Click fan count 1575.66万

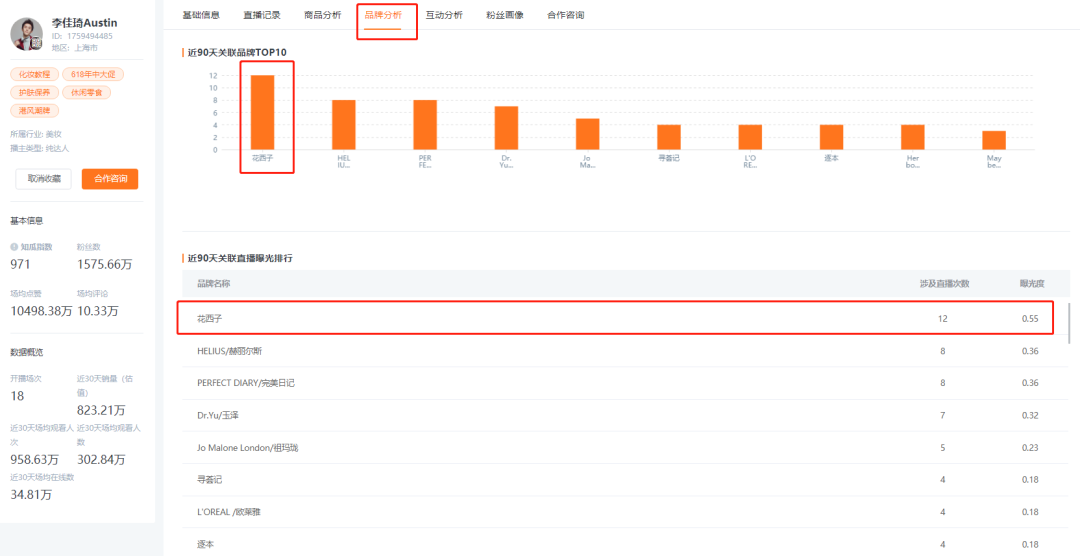tap(105, 264)
